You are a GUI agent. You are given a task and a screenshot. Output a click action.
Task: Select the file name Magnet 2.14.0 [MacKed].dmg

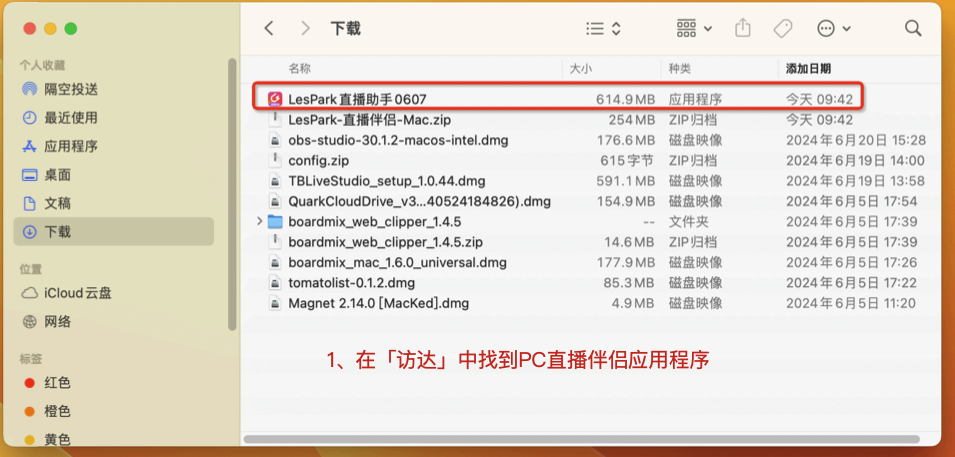pyautogui.click(x=379, y=303)
